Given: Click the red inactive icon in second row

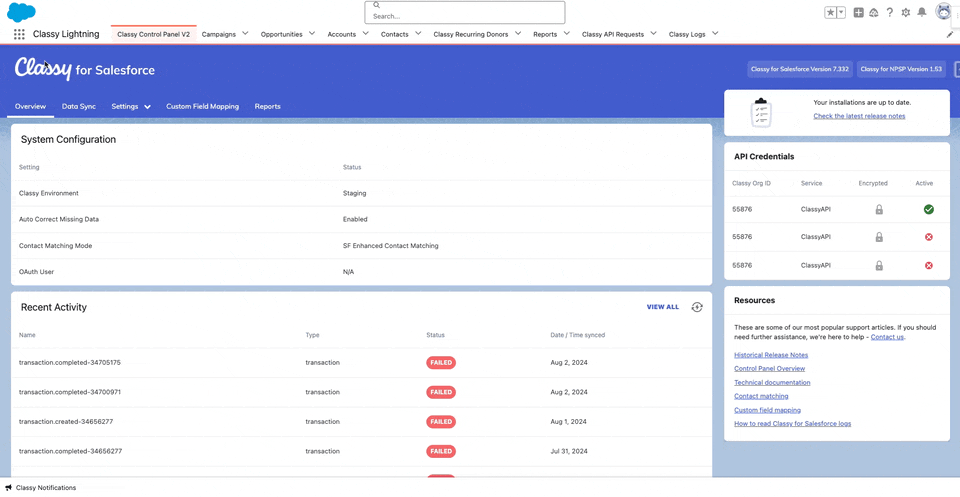Looking at the screenshot, I should (928, 237).
